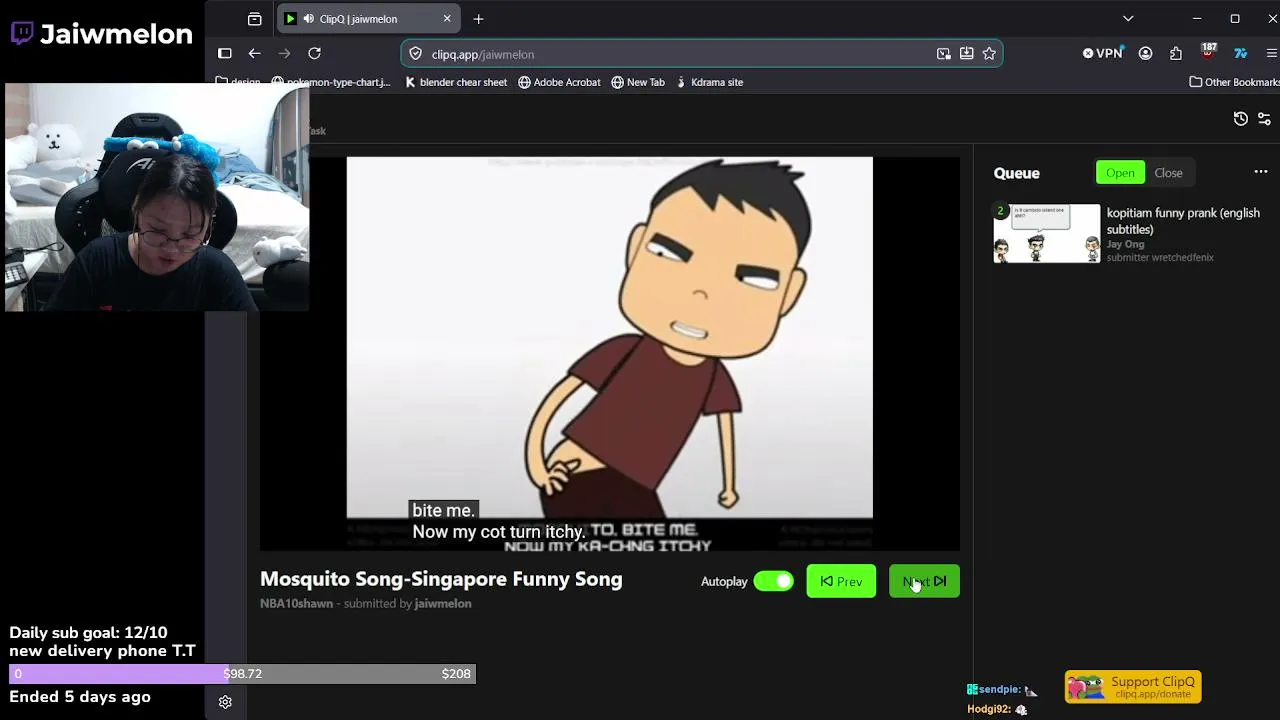The width and height of the screenshot is (1280, 720).
Task: Open ClipQ settings sliders icon
Action: [1265, 119]
